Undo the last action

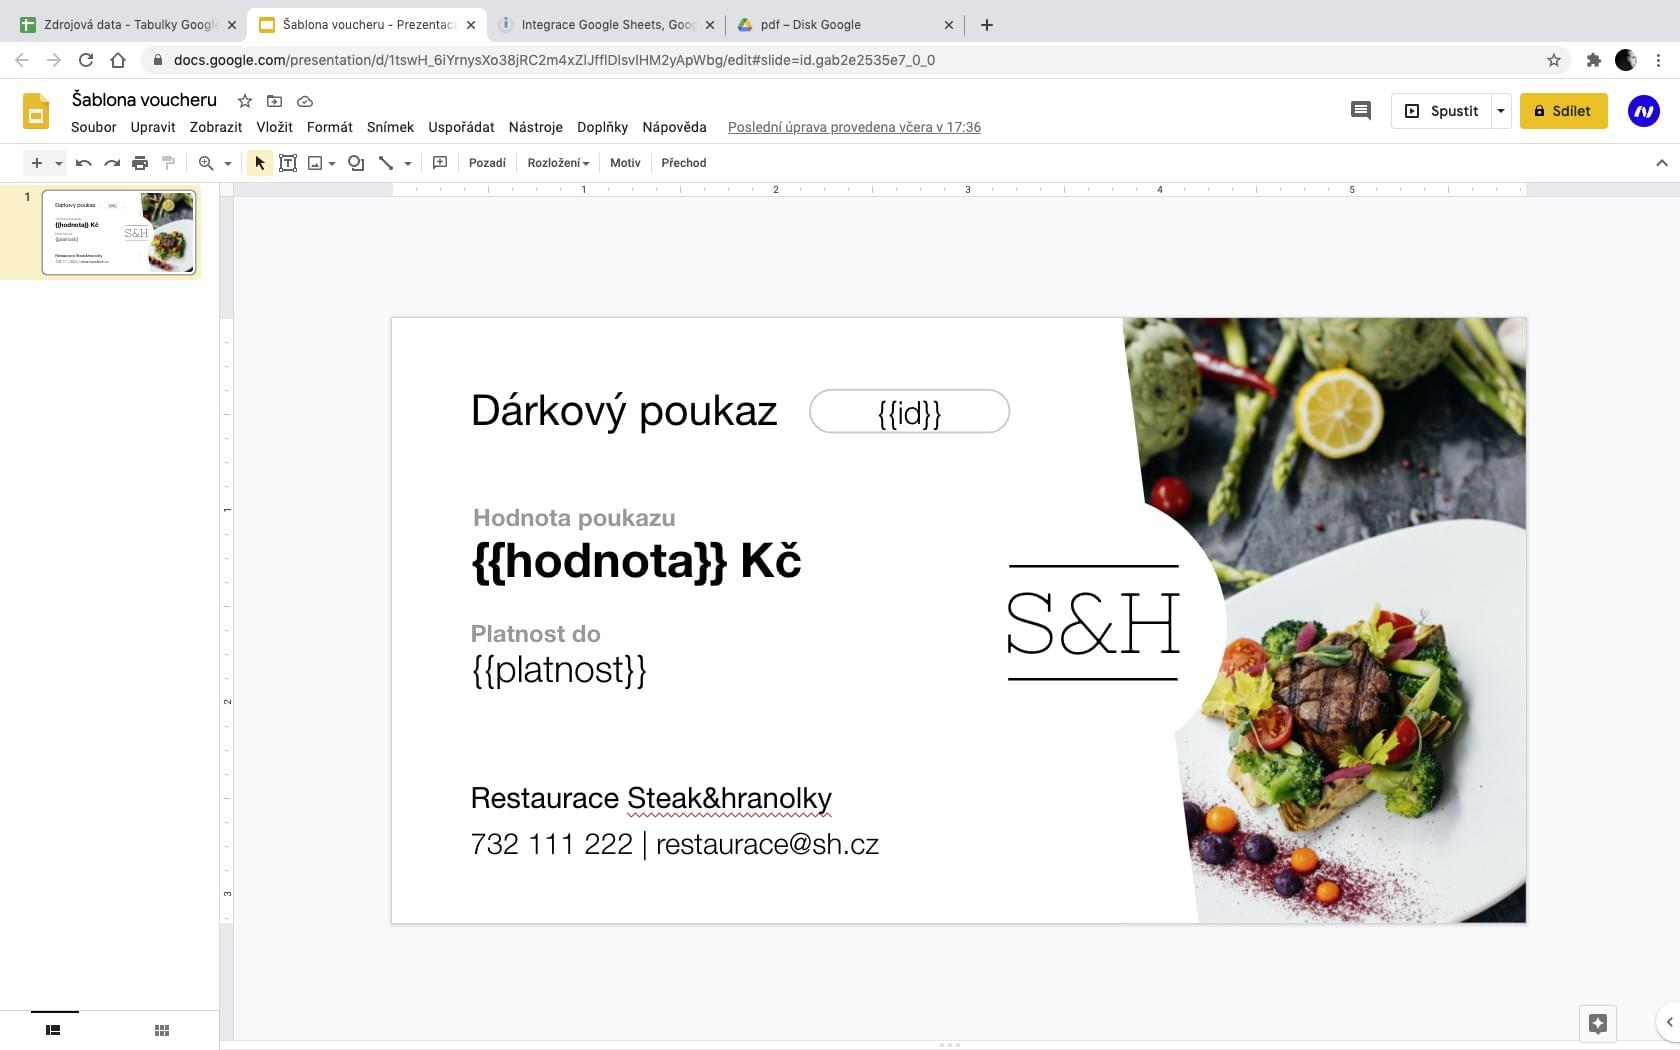84,163
